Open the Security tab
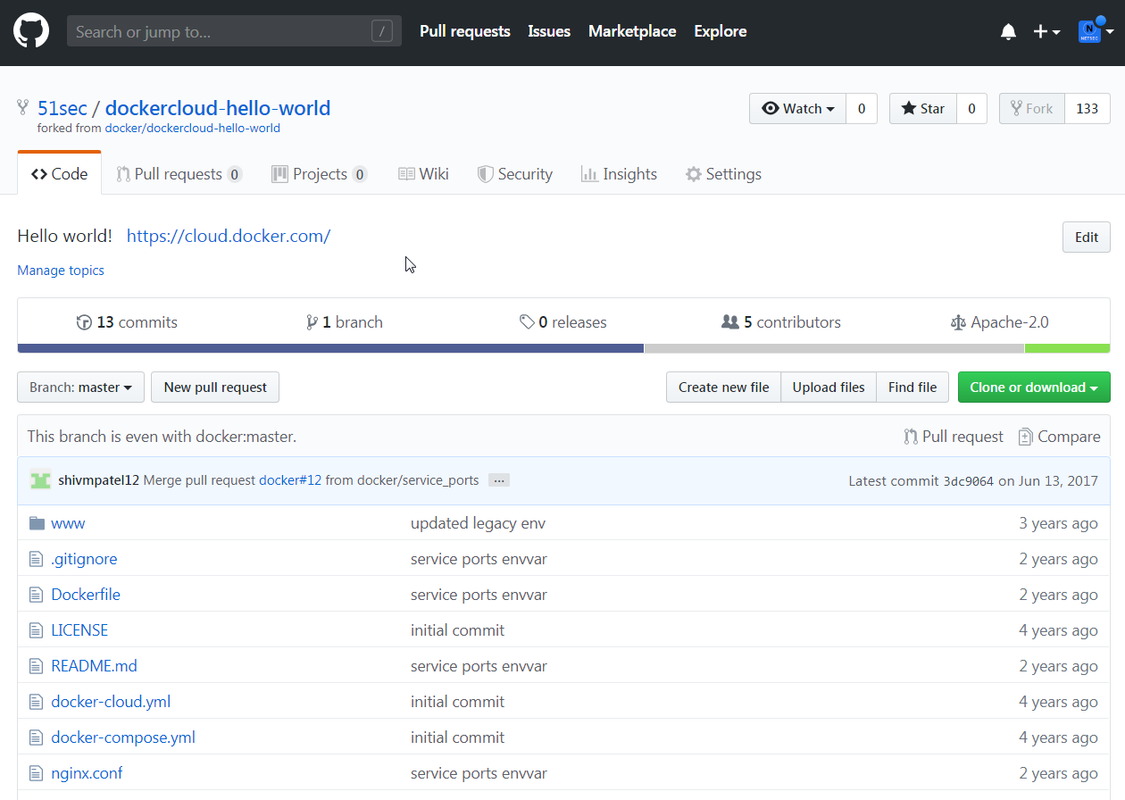The image size is (1125, 800). (515, 174)
